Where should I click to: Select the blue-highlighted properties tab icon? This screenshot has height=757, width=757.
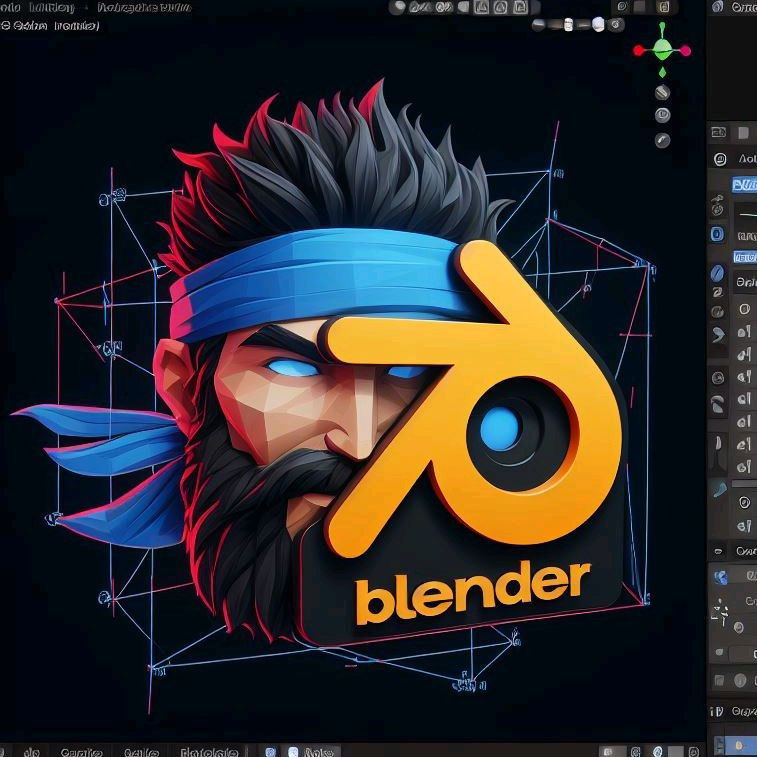click(717, 234)
